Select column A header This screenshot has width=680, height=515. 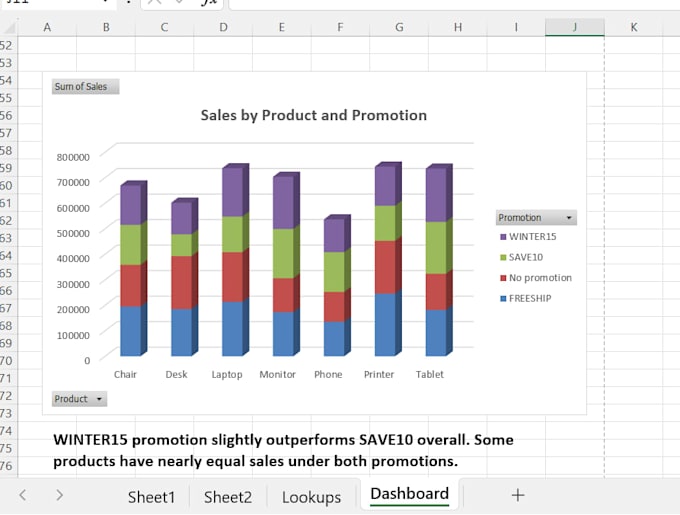(47, 27)
